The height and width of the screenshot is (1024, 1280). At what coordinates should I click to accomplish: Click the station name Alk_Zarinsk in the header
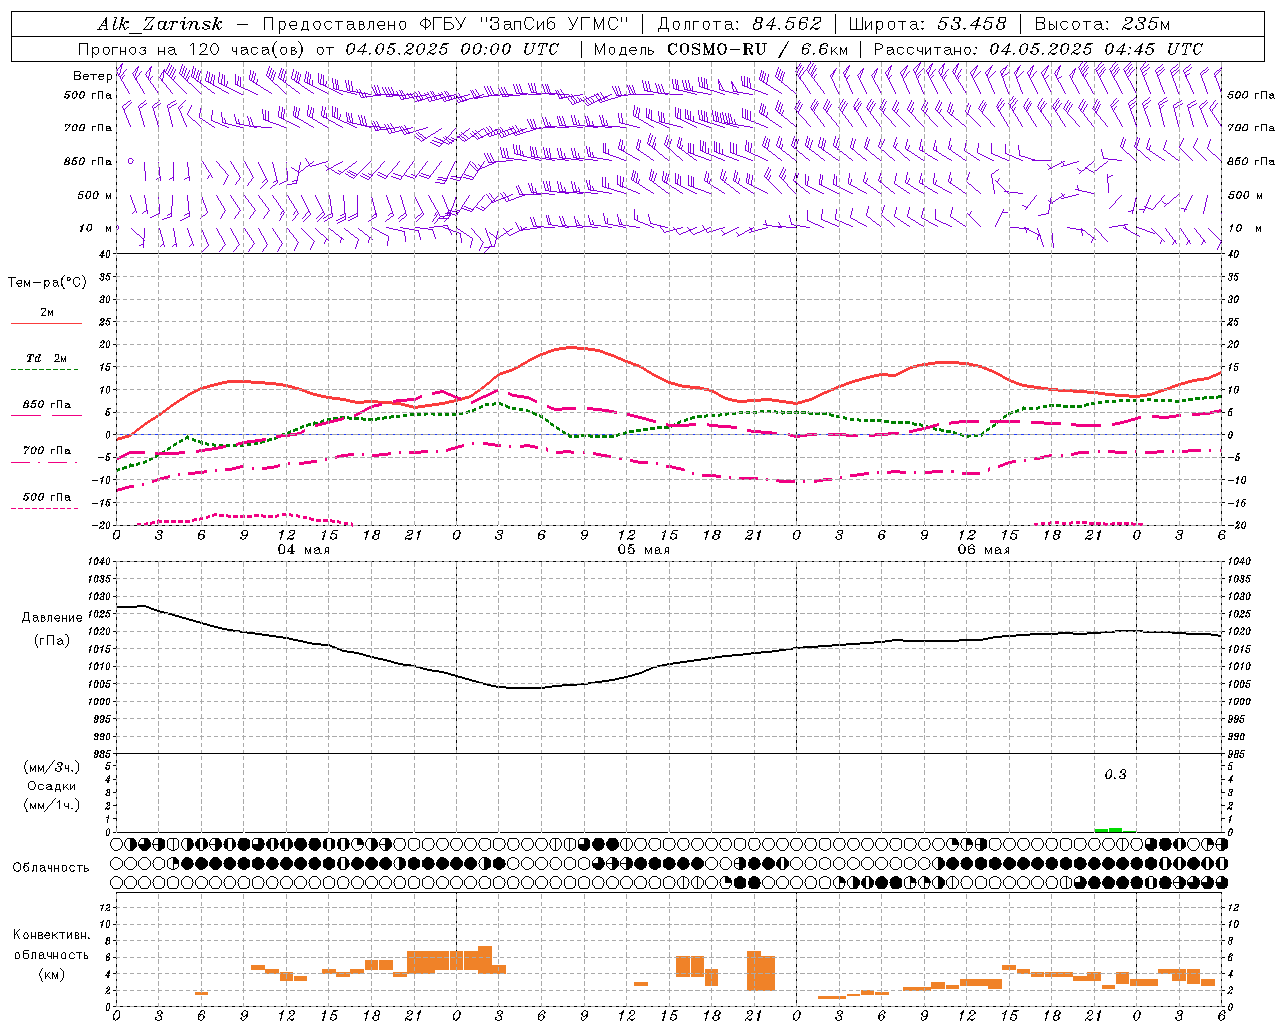click(x=160, y=24)
